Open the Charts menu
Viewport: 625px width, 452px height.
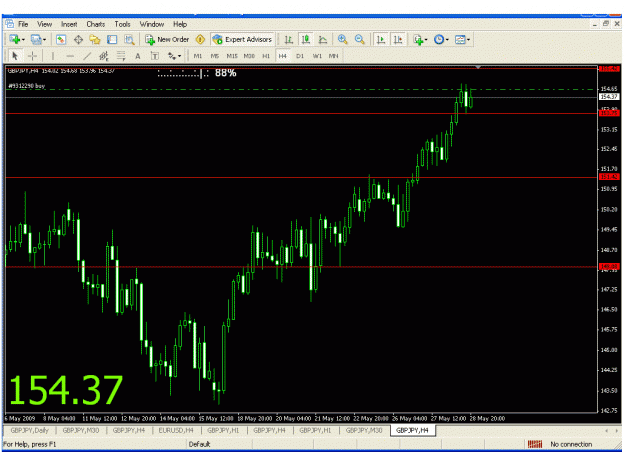point(96,24)
